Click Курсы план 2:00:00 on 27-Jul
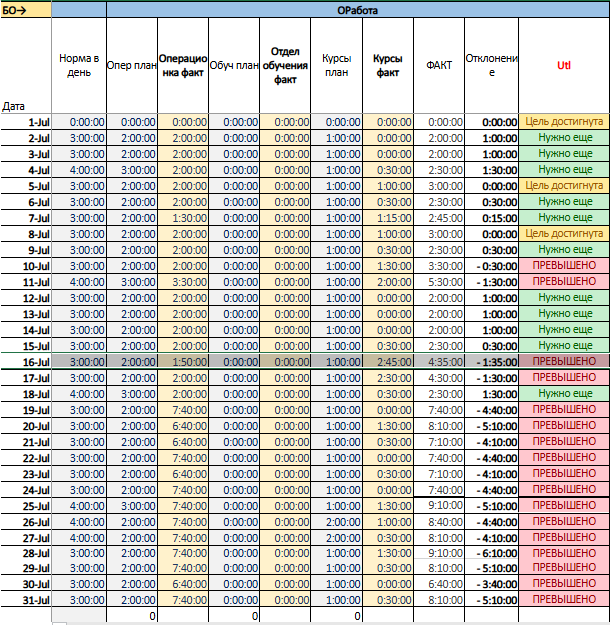The image size is (610, 625). (x=336, y=538)
